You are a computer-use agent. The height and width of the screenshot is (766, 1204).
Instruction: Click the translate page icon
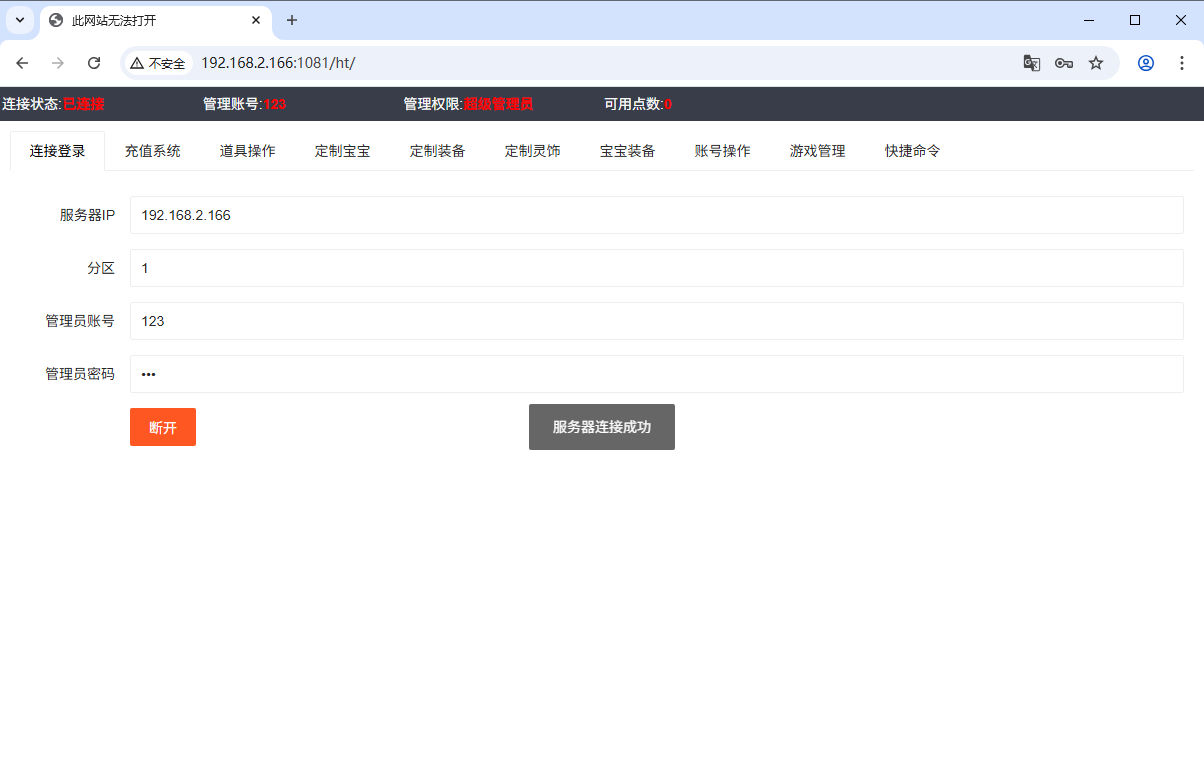point(1032,63)
